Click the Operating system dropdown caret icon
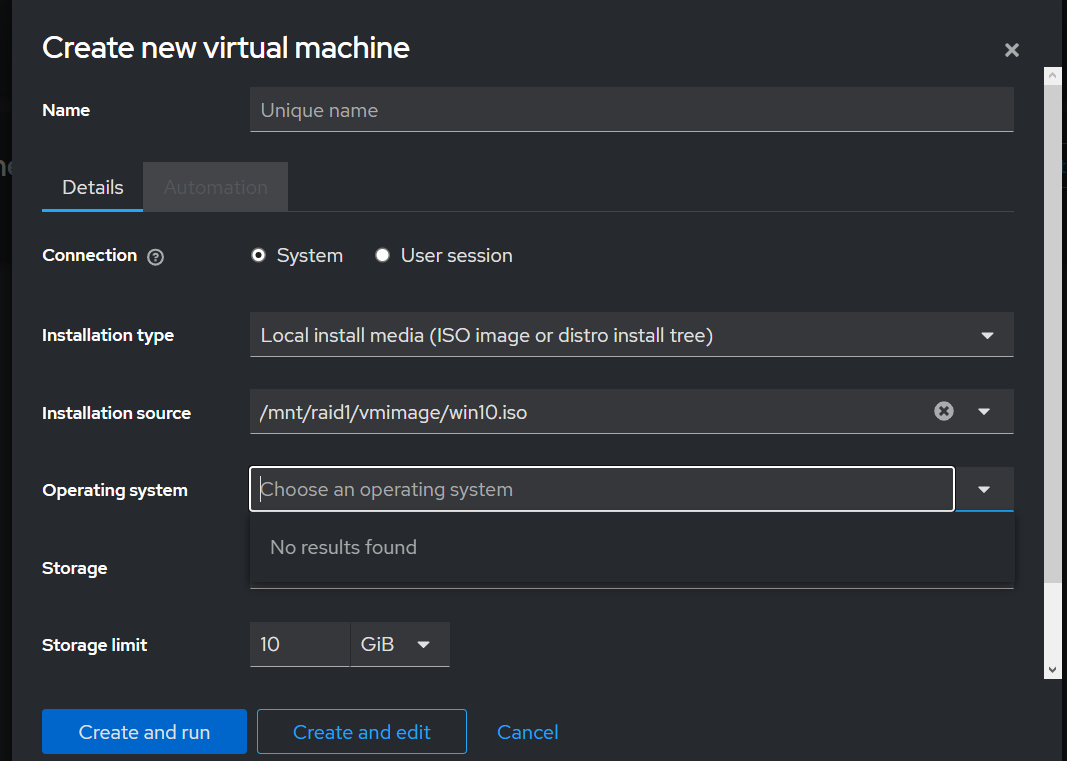 pos(984,489)
